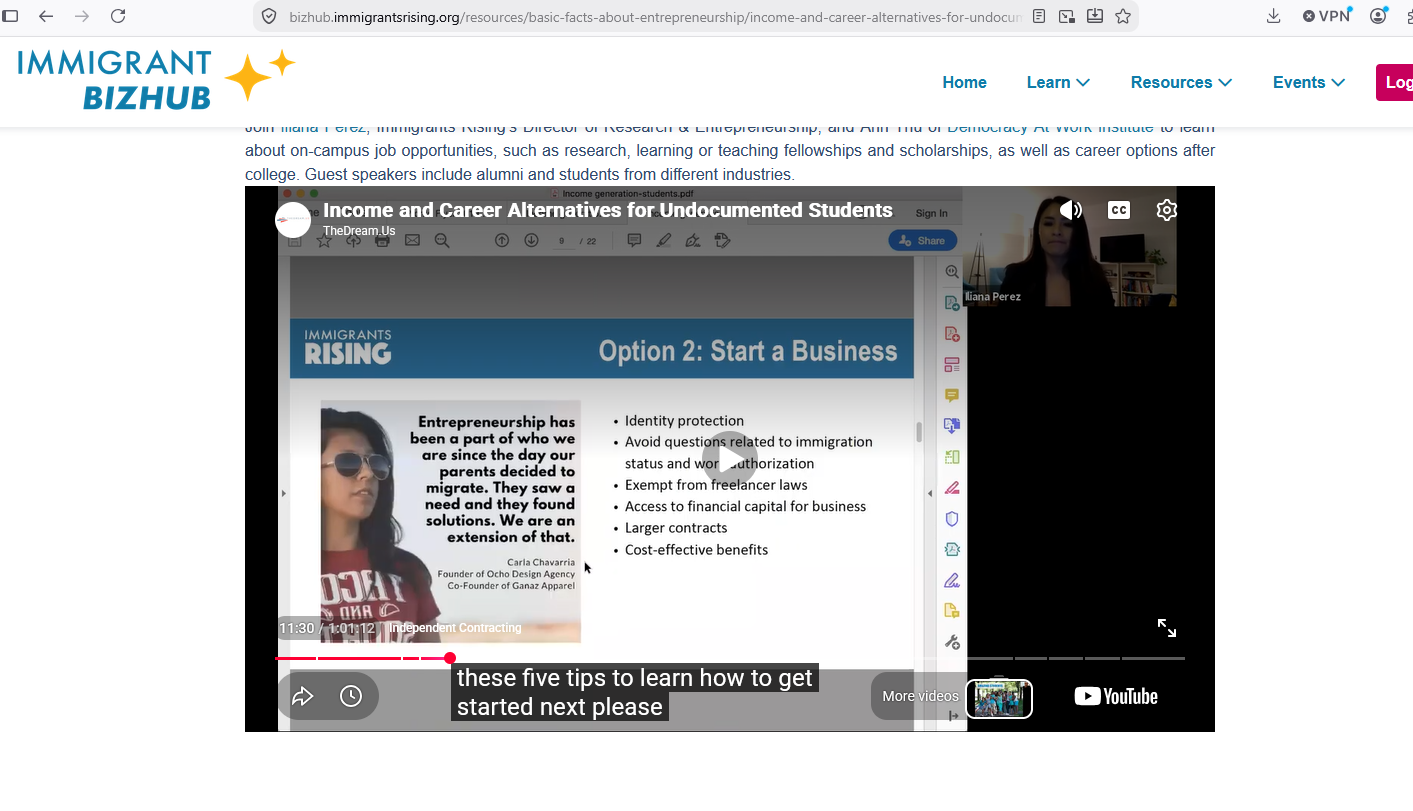
Task: Expand the Events menu
Action: pyautogui.click(x=1309, y=82)
